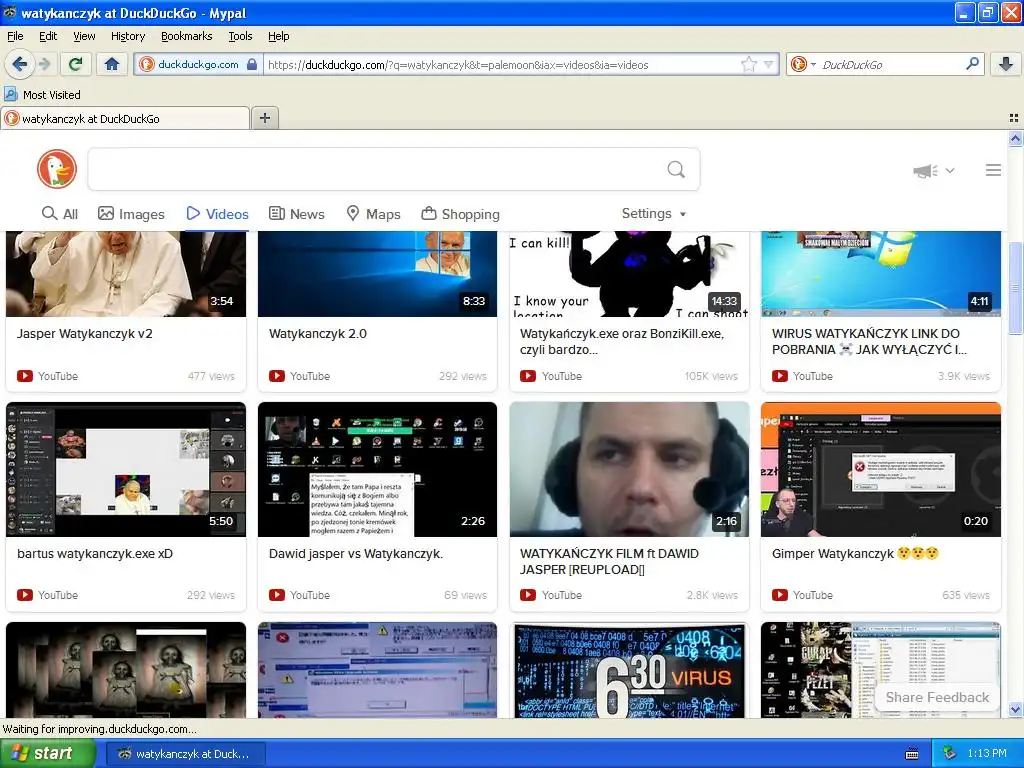Image resolution: width=1024 pixels, height=768 pixels.
Task: Switch to the News tab
Action: (x=297, y=214)
